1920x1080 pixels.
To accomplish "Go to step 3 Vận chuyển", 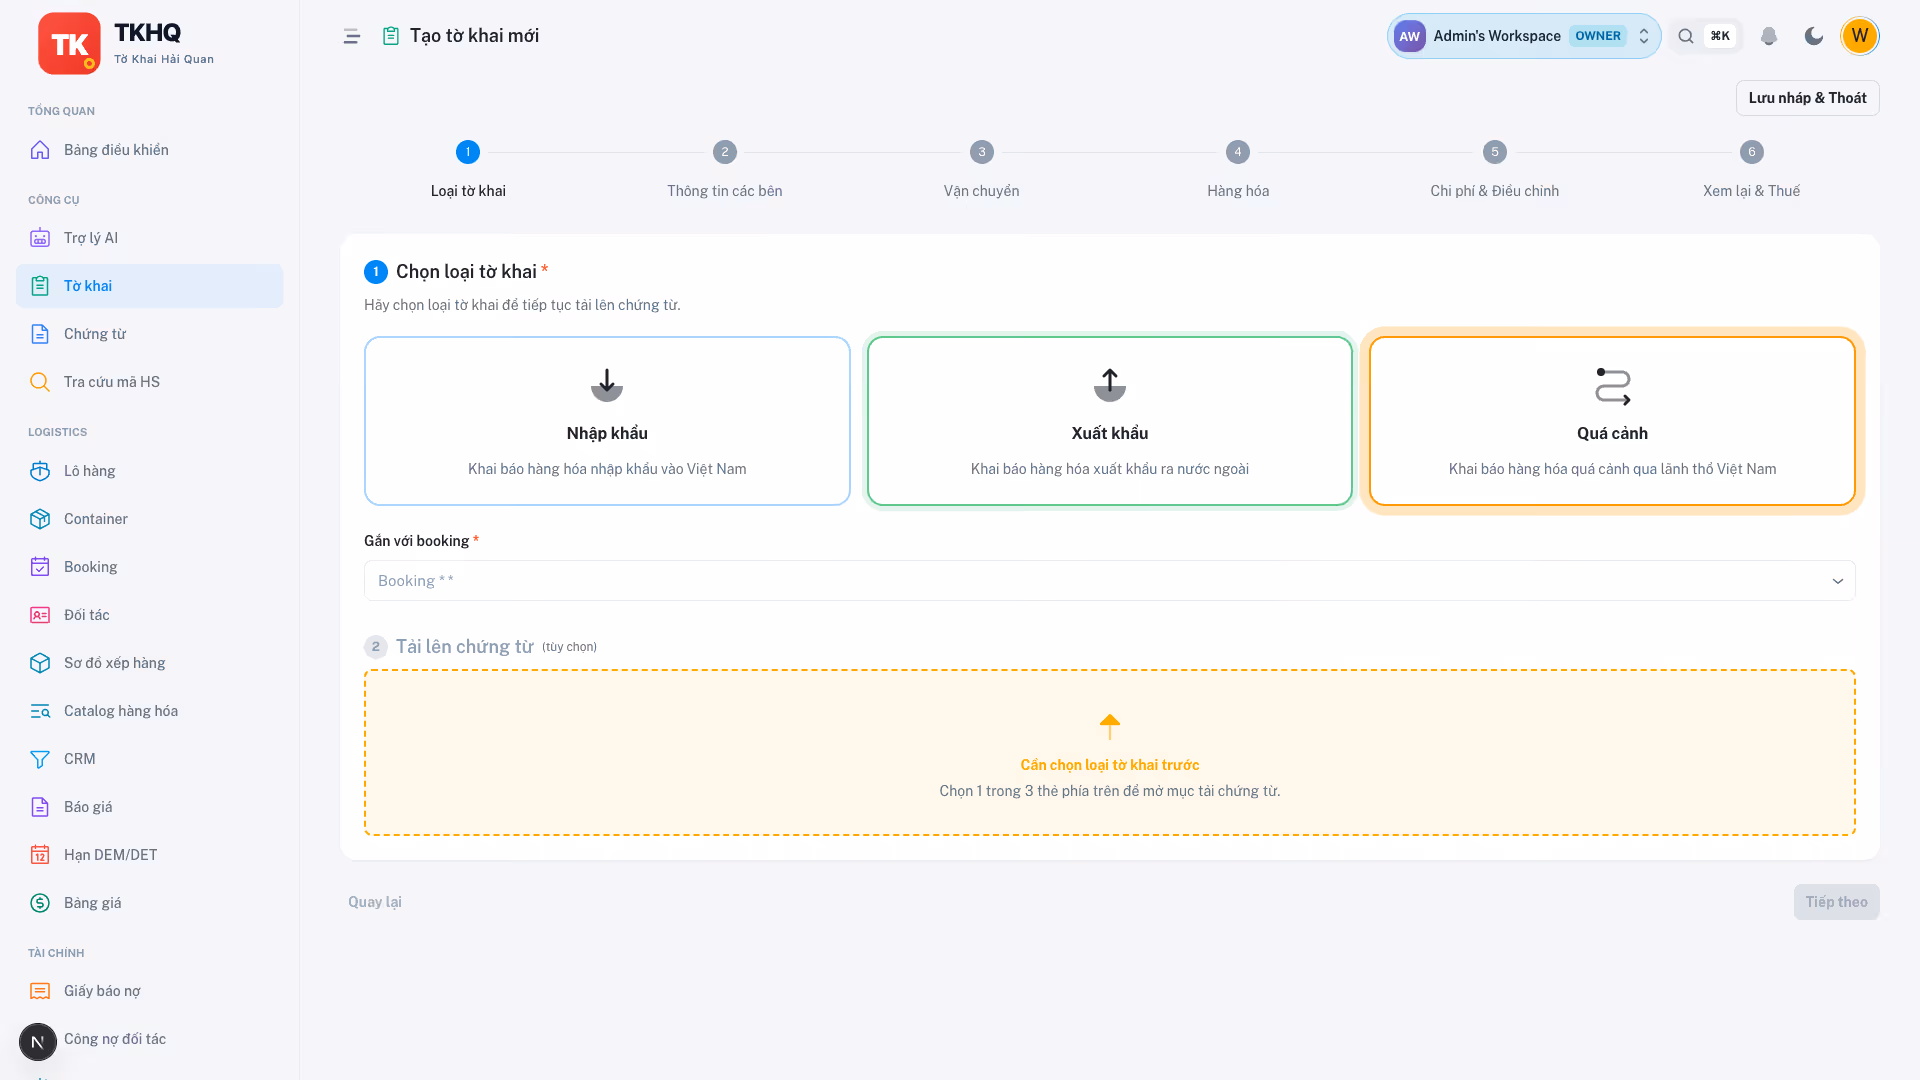I will coord(981,170).
